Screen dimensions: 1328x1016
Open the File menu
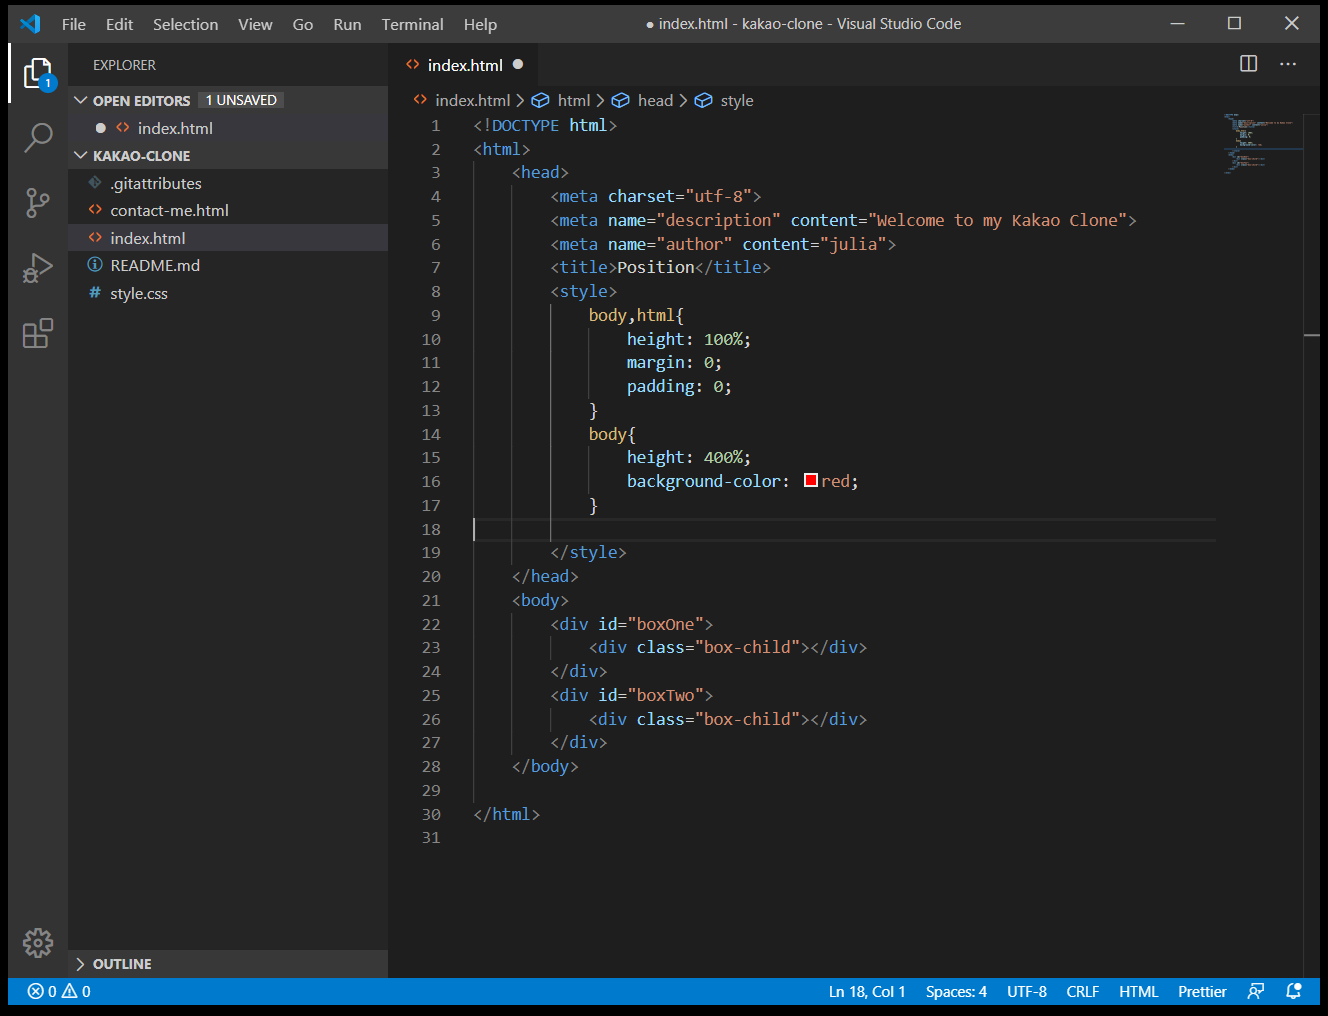point(74,24)
